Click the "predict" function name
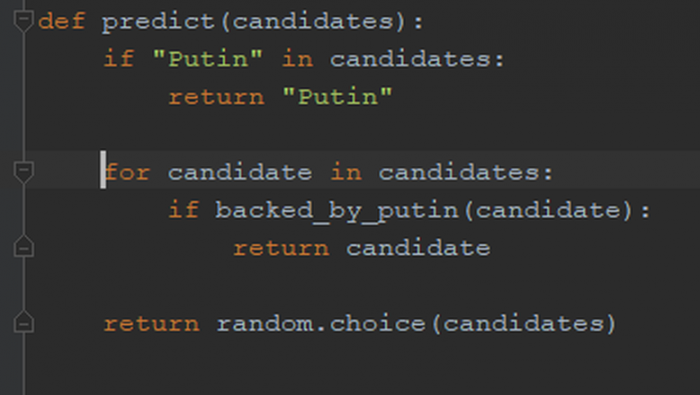Viewport: 700px width, 395px height. point(158,22)
